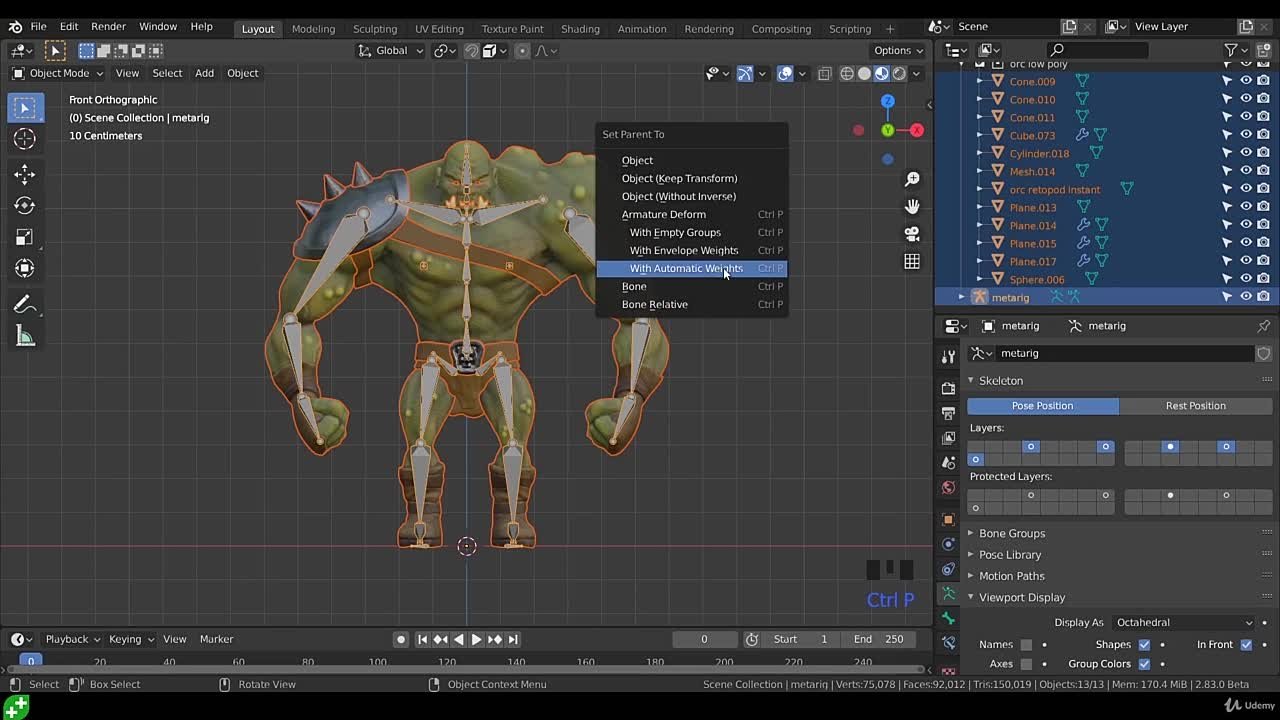Switch to the Shading workspace tab

pos(580,29)
